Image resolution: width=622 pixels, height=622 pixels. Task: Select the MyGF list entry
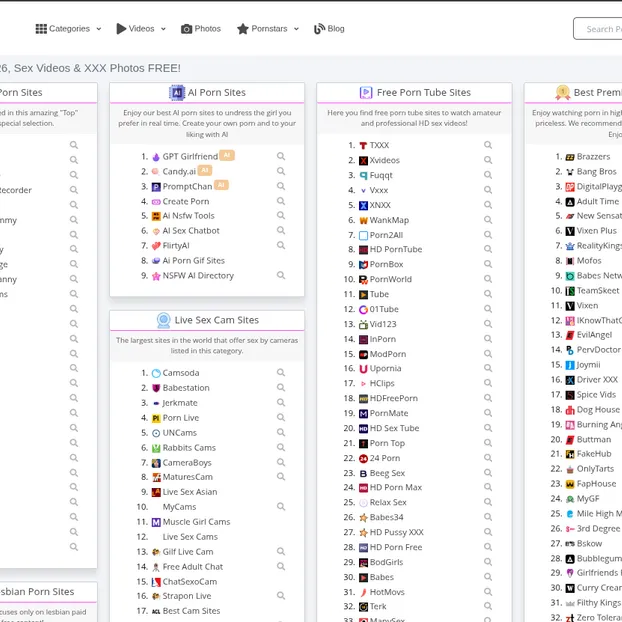coord(588,499)
